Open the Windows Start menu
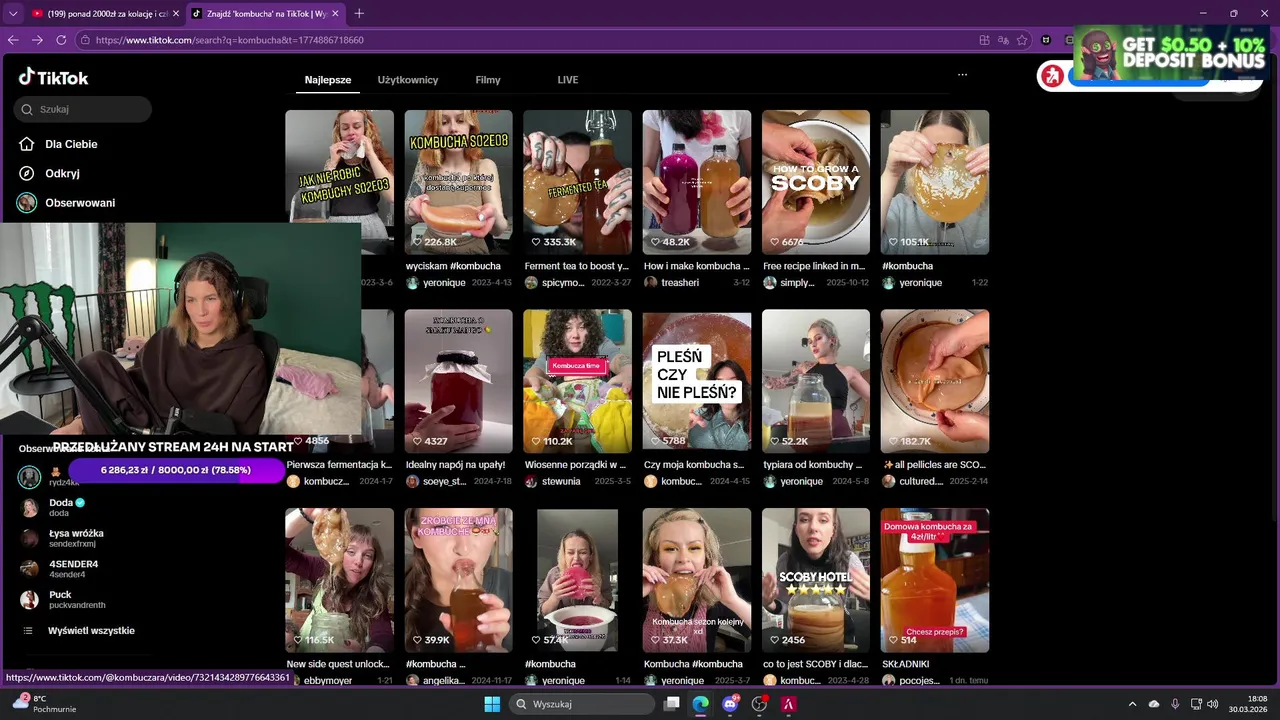 [492, 704]
